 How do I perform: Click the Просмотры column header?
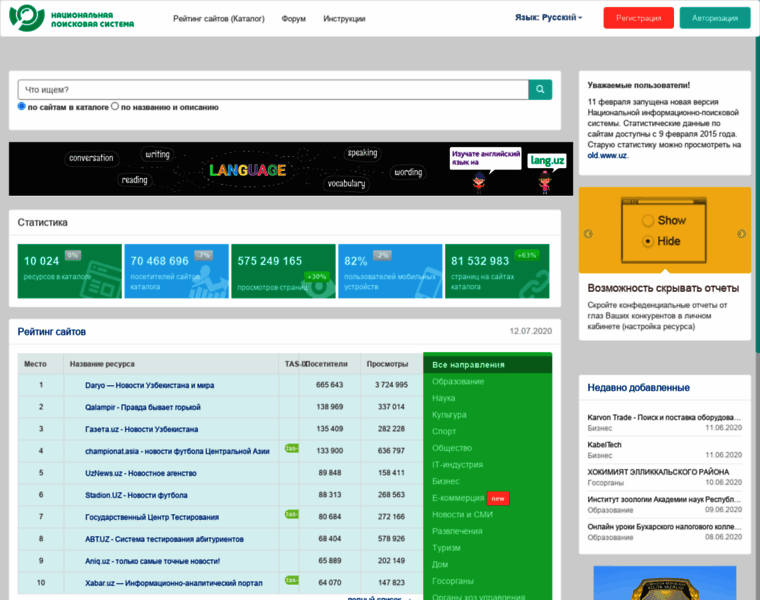[387, 364]
